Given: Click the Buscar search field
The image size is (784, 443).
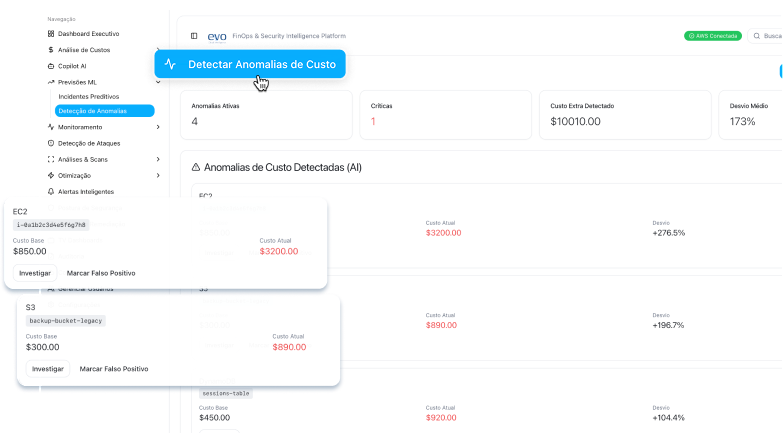Looking at the screenshot, I should pyautogui.click(x=768, y=36).
